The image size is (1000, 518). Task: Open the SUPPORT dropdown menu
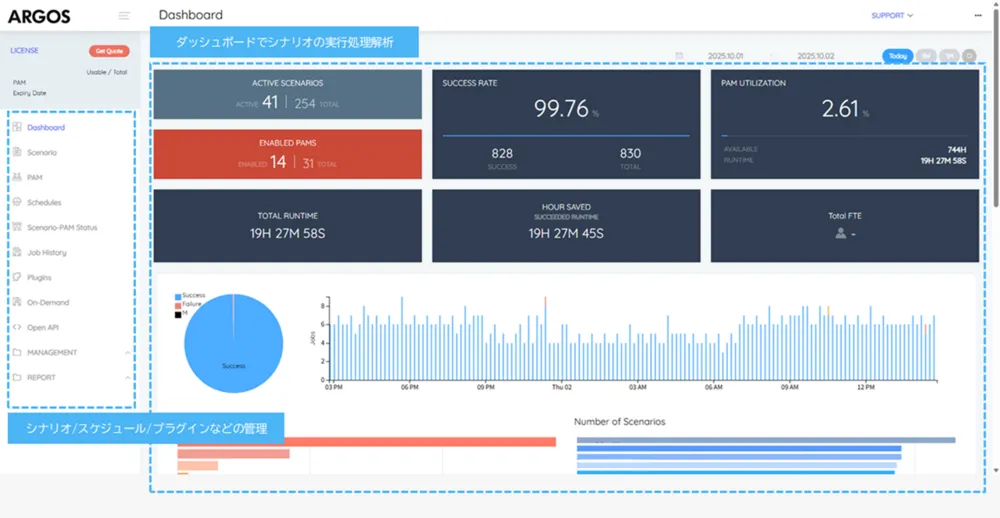892,16
